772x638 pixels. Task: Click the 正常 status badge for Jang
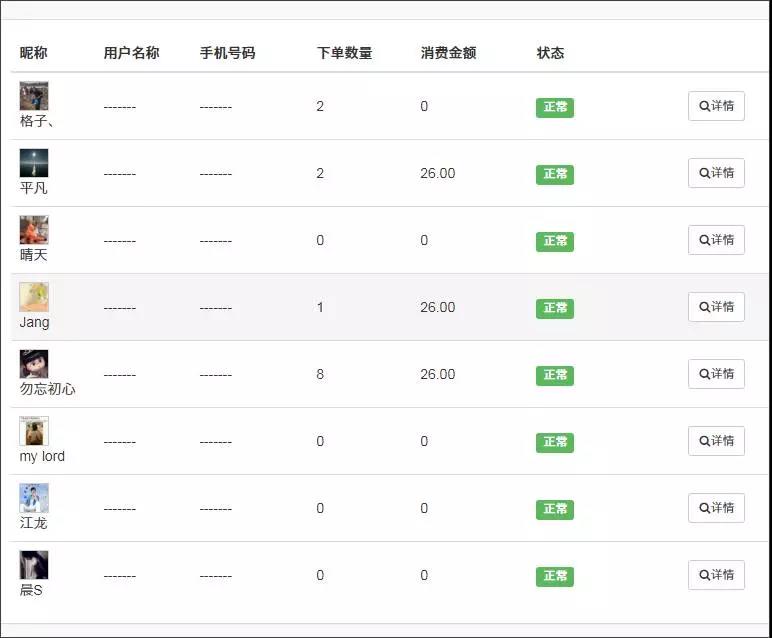[555, 308]
